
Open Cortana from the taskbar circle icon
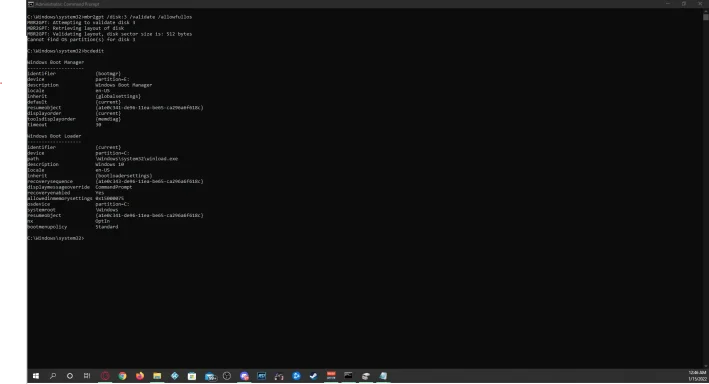(x=70, y=376)
